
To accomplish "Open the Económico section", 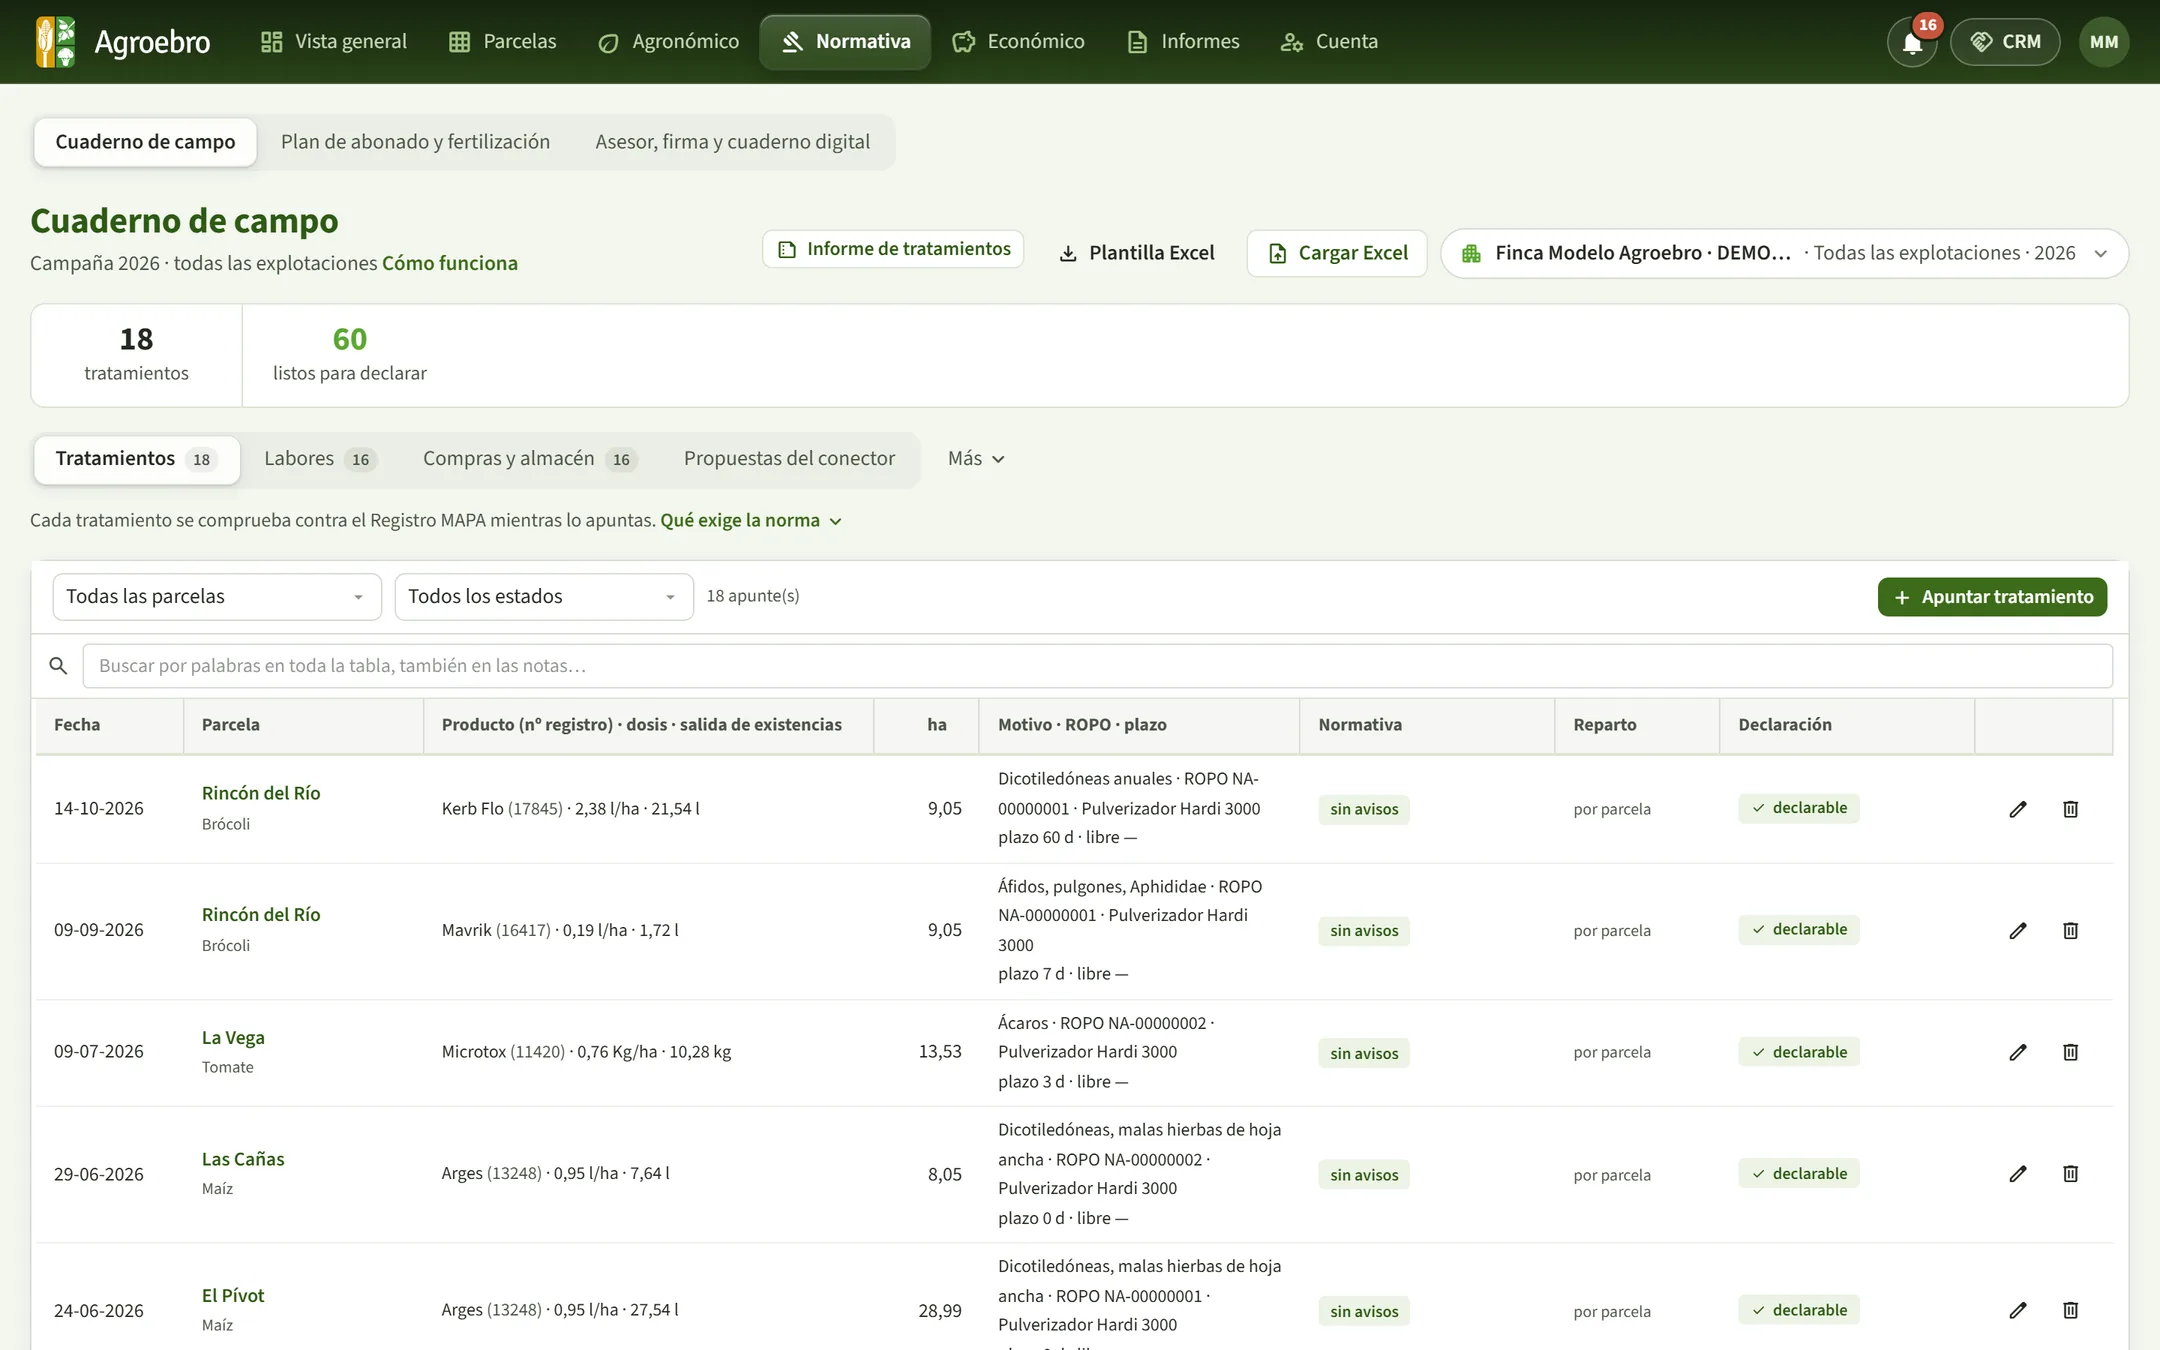I will pos(1019,42).
